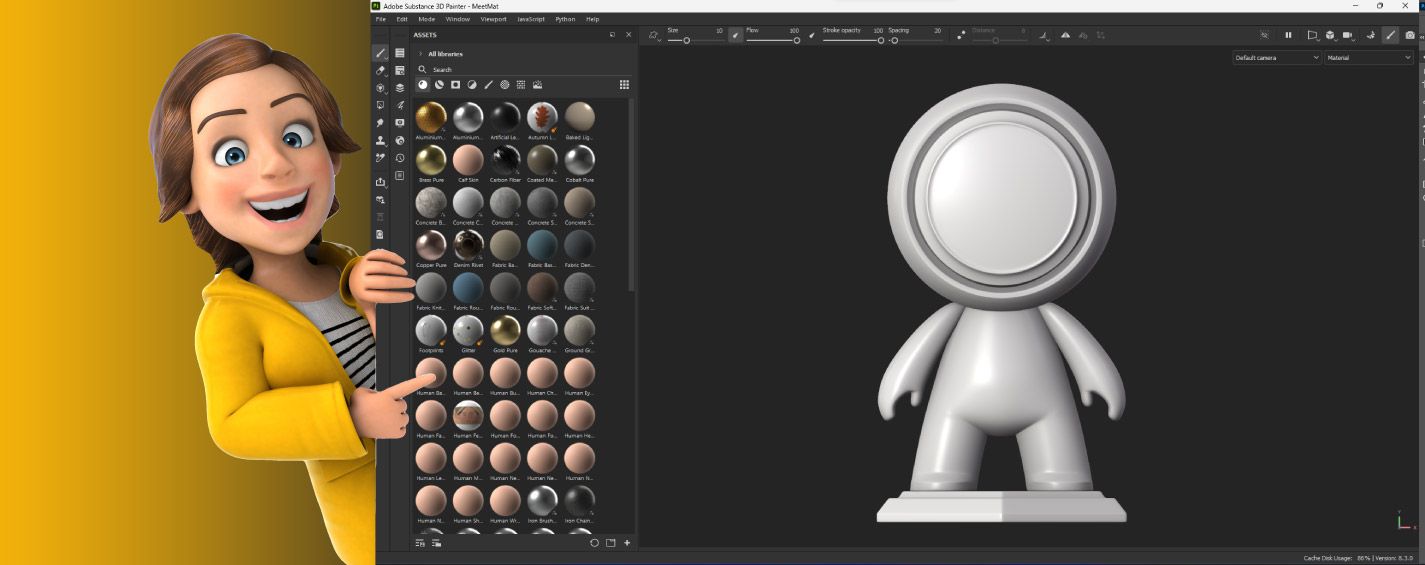Adjust the brush Size slider
This screenshot has width=1425, height=565.
pos(695,41)
